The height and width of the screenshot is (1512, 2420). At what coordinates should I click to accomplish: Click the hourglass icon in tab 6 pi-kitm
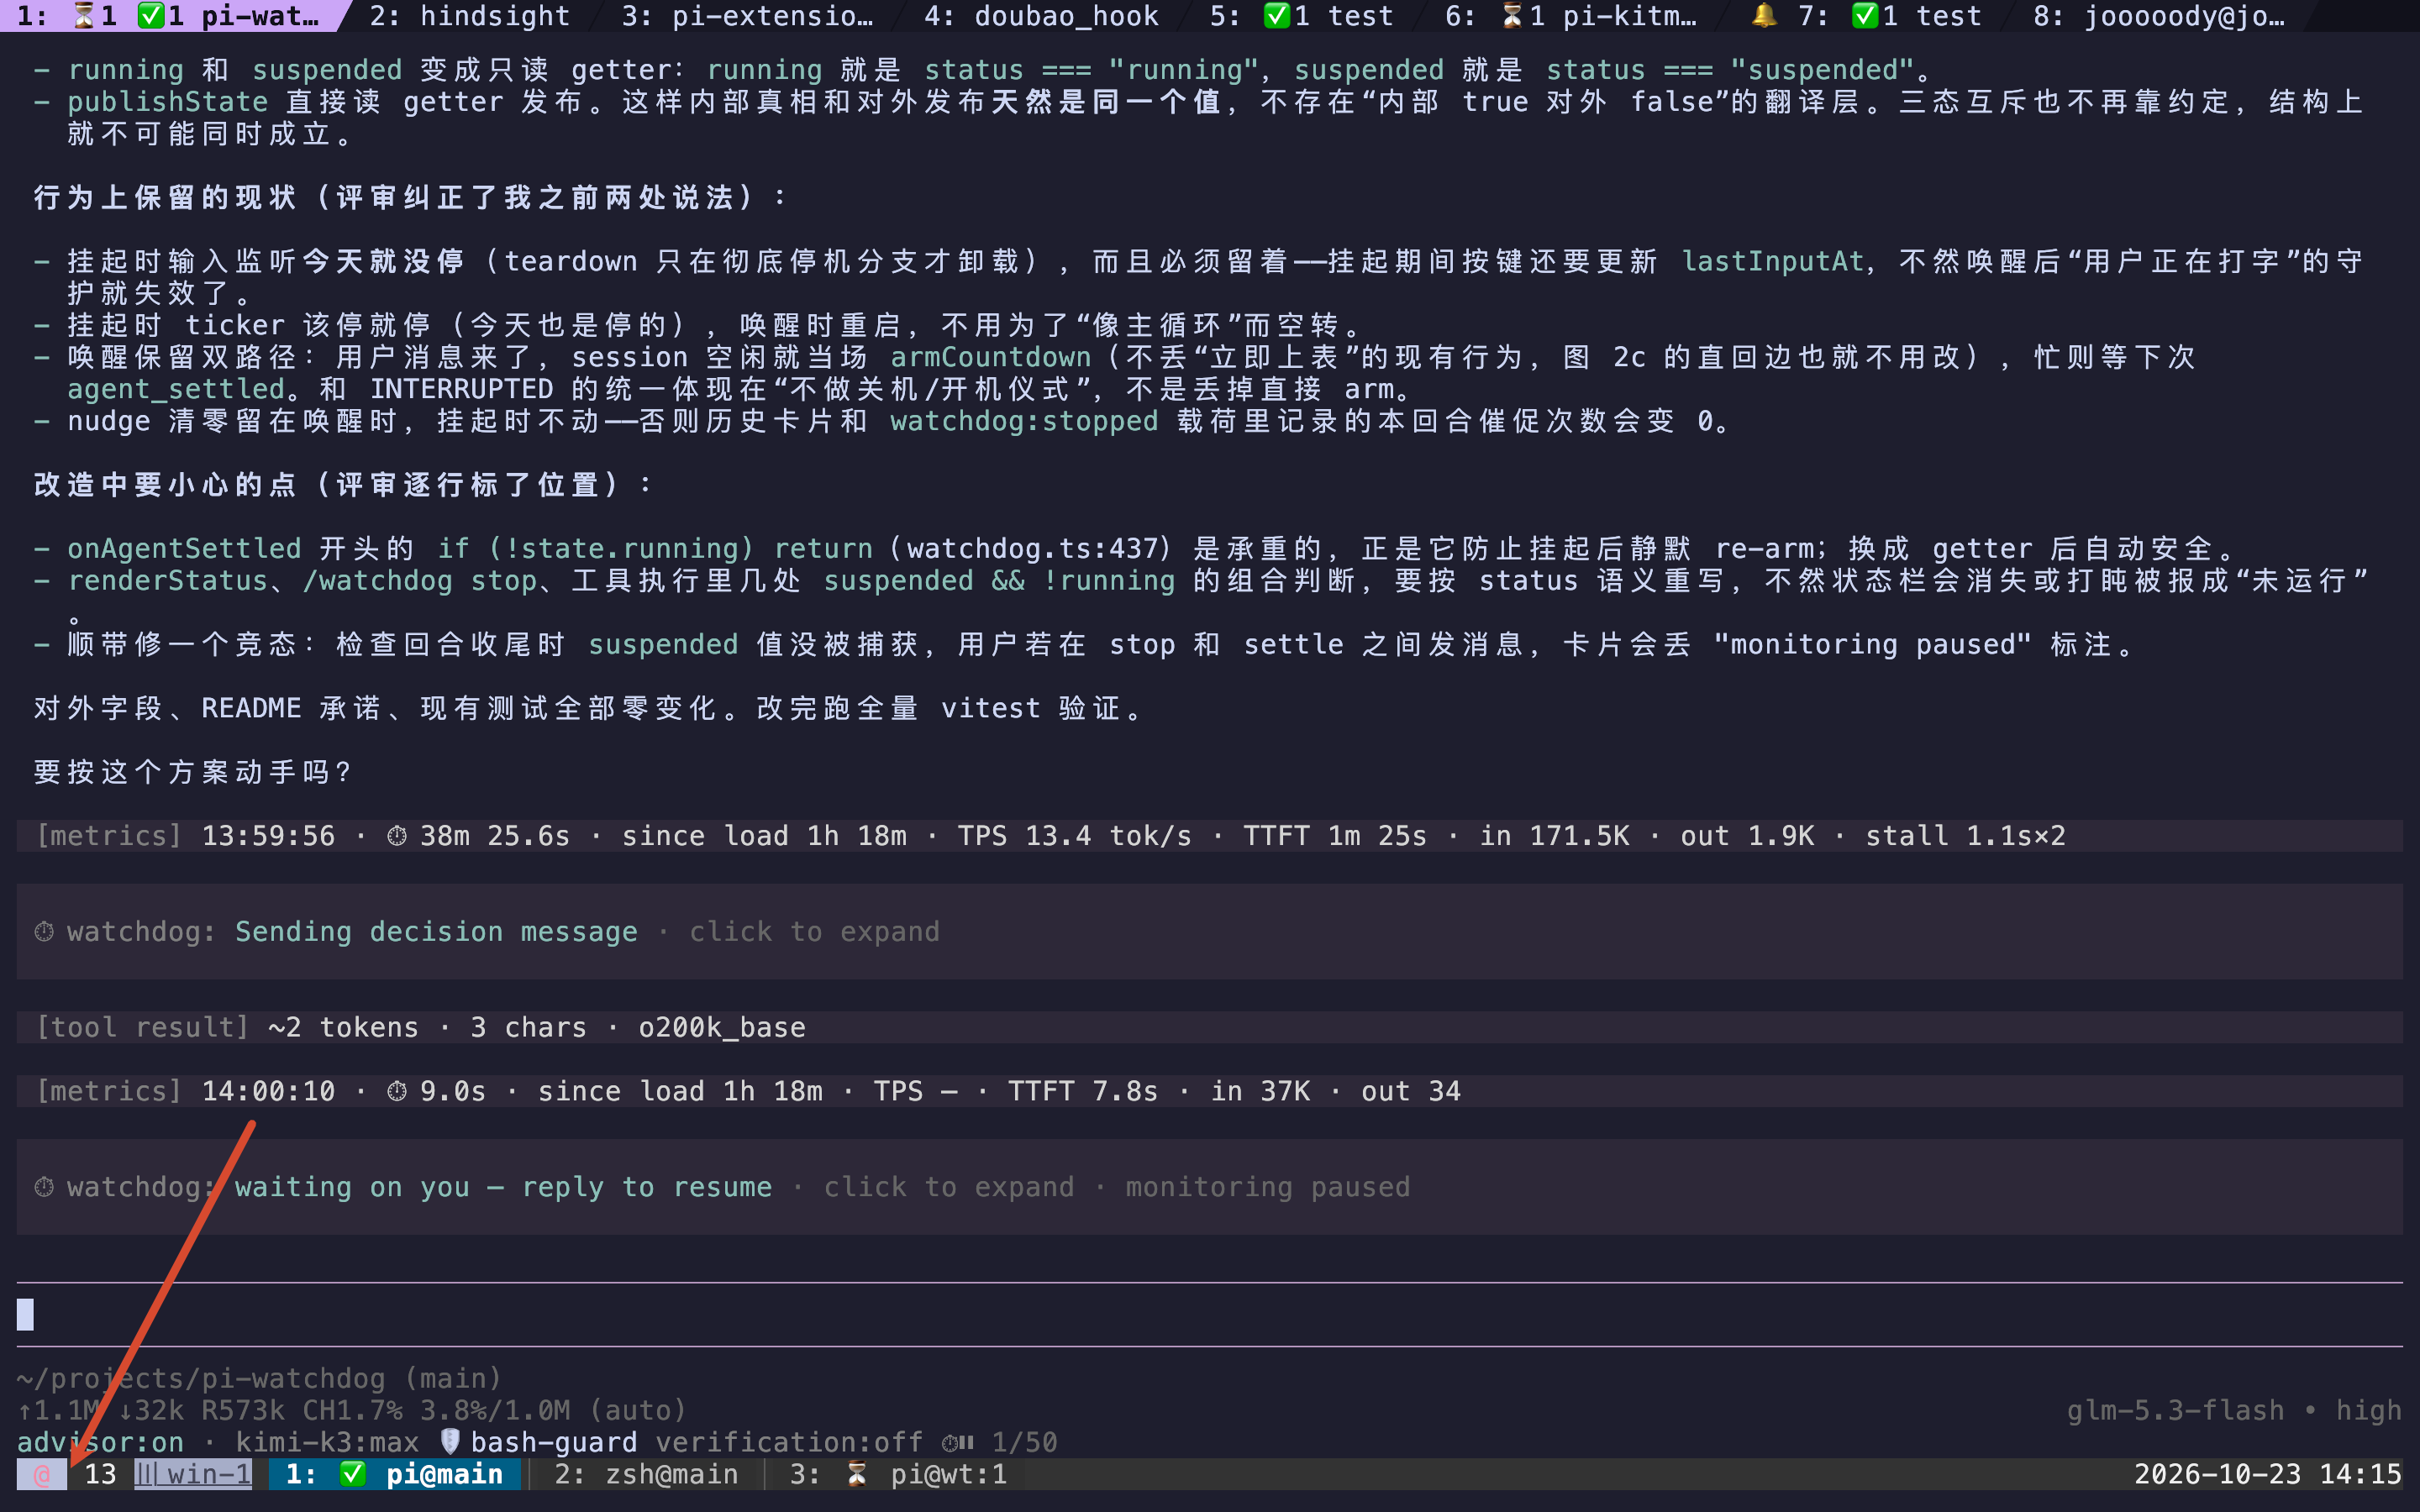coord(1512,15)
